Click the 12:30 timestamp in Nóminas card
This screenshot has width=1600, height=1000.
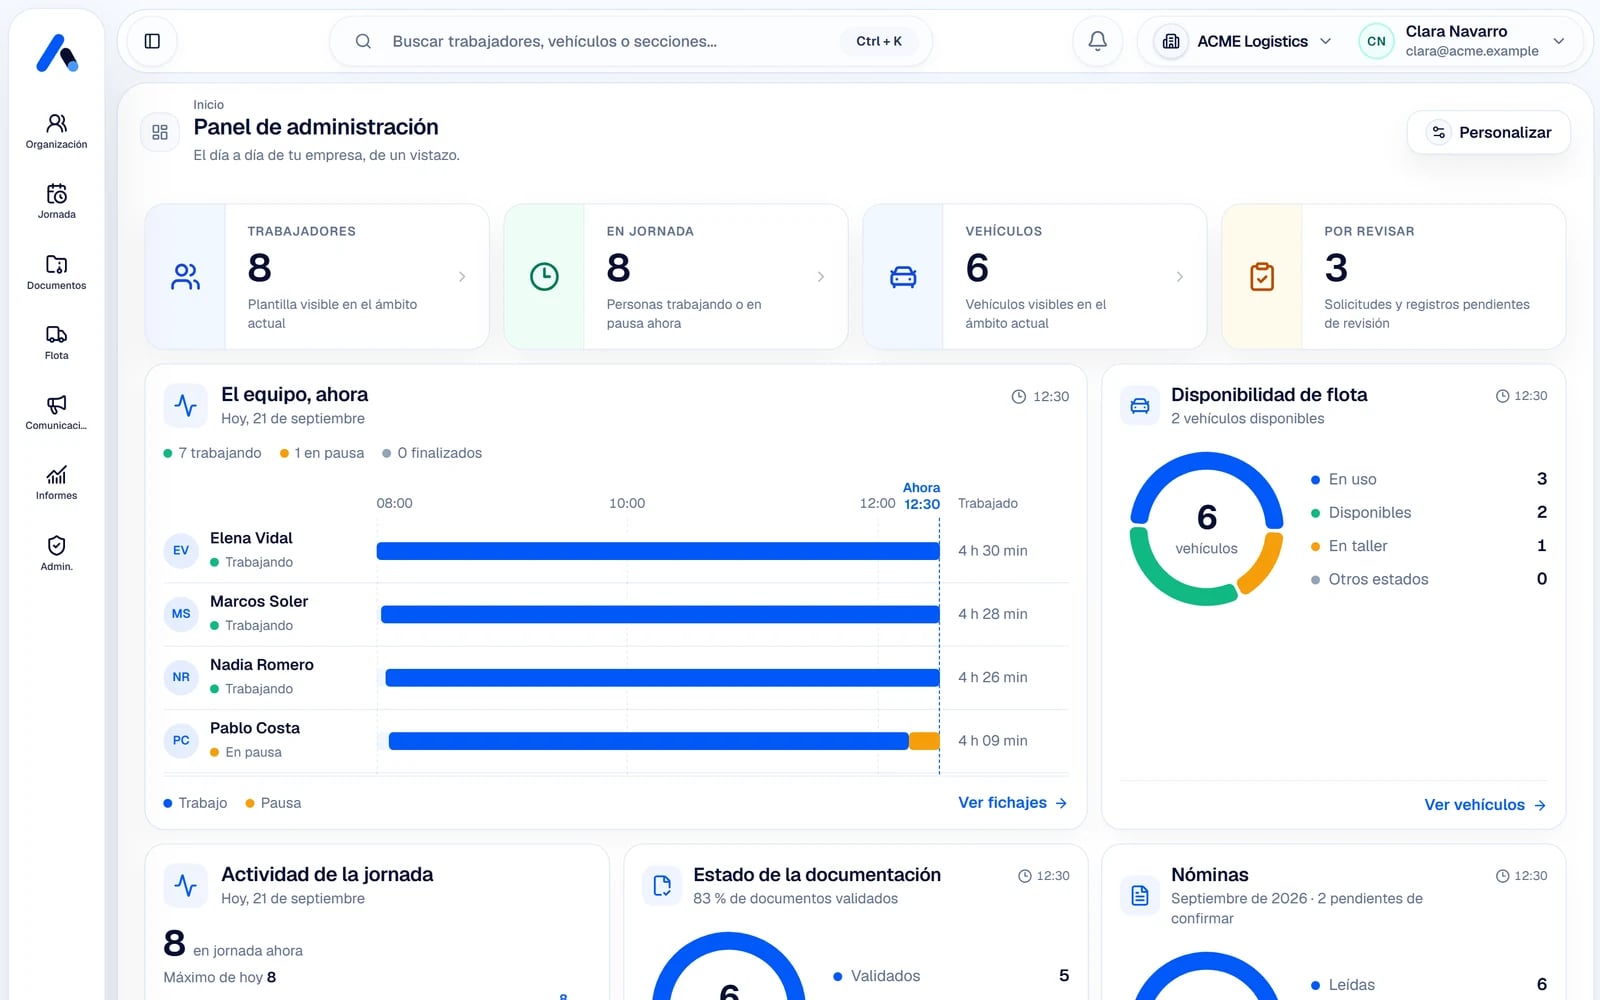pyautogui.click(x=1521, y=876)
